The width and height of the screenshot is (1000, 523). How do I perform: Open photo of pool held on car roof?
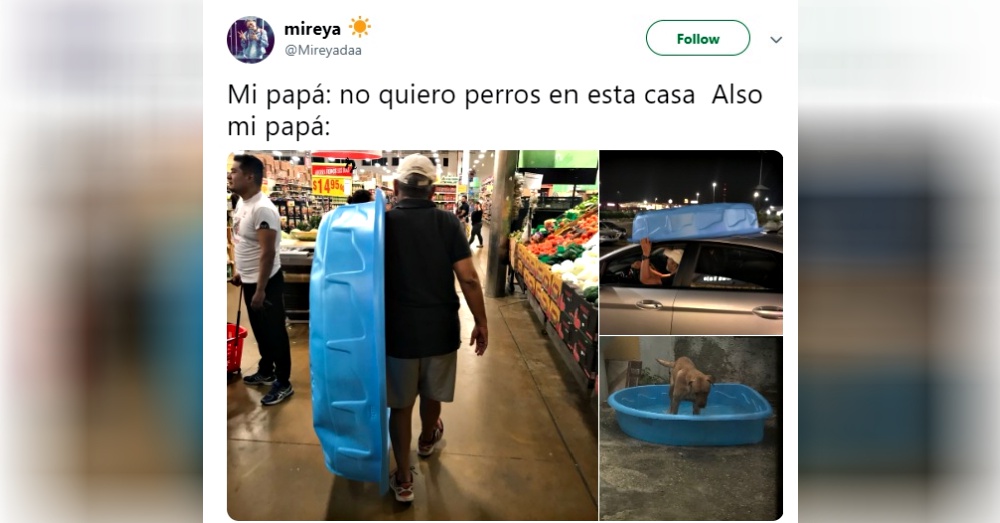click(x=691, y=242)
